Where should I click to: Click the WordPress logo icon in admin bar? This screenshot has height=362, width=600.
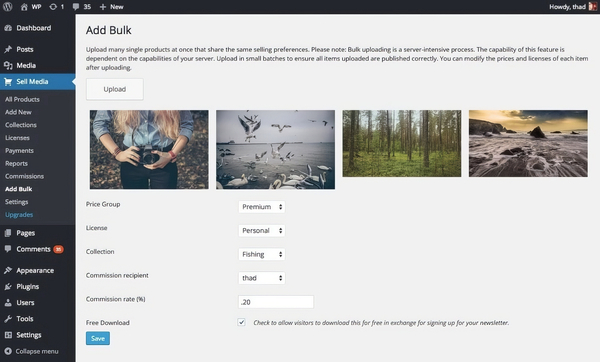8,7
